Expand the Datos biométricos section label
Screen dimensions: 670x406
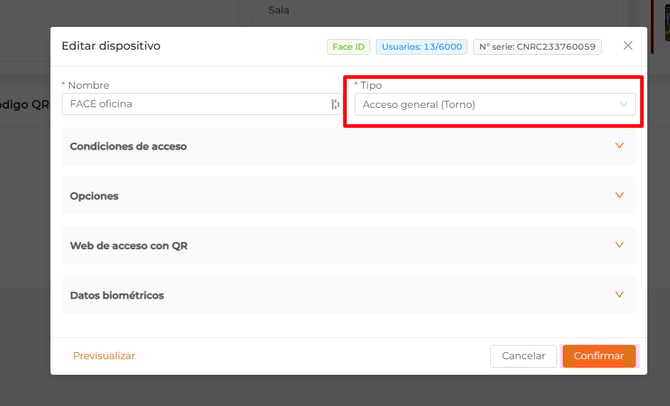pyautogui.click(x=117, y=296)
